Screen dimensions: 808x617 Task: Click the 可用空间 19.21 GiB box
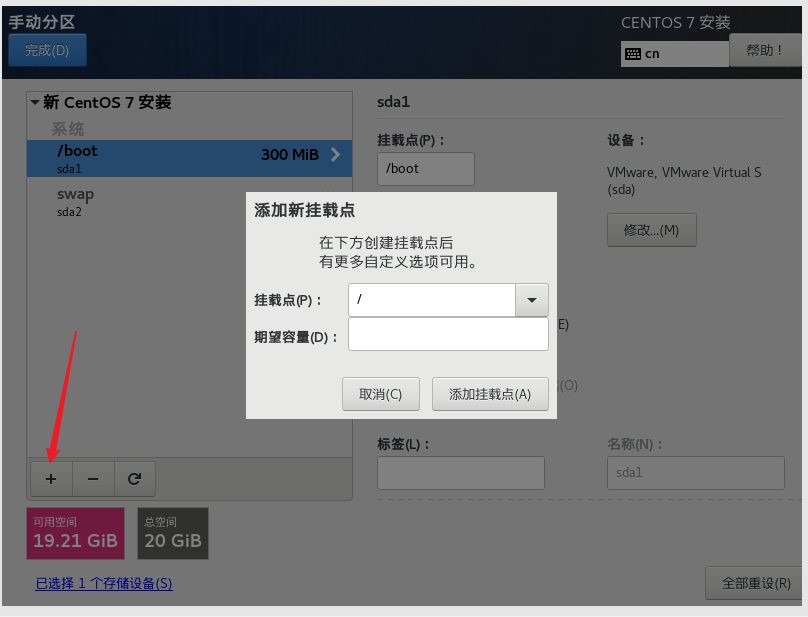click(x=75, y=533)
